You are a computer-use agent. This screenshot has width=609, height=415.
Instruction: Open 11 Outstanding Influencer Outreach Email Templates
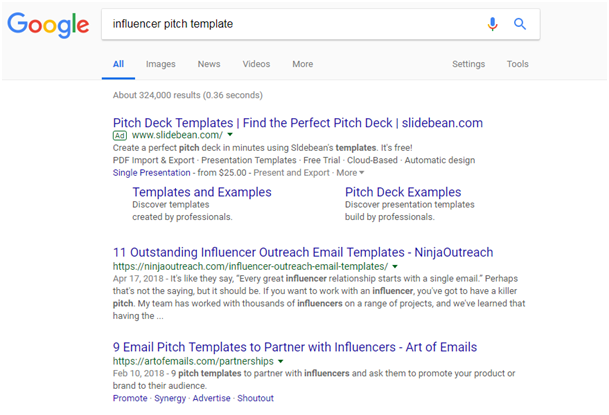(x=303, y=252)
